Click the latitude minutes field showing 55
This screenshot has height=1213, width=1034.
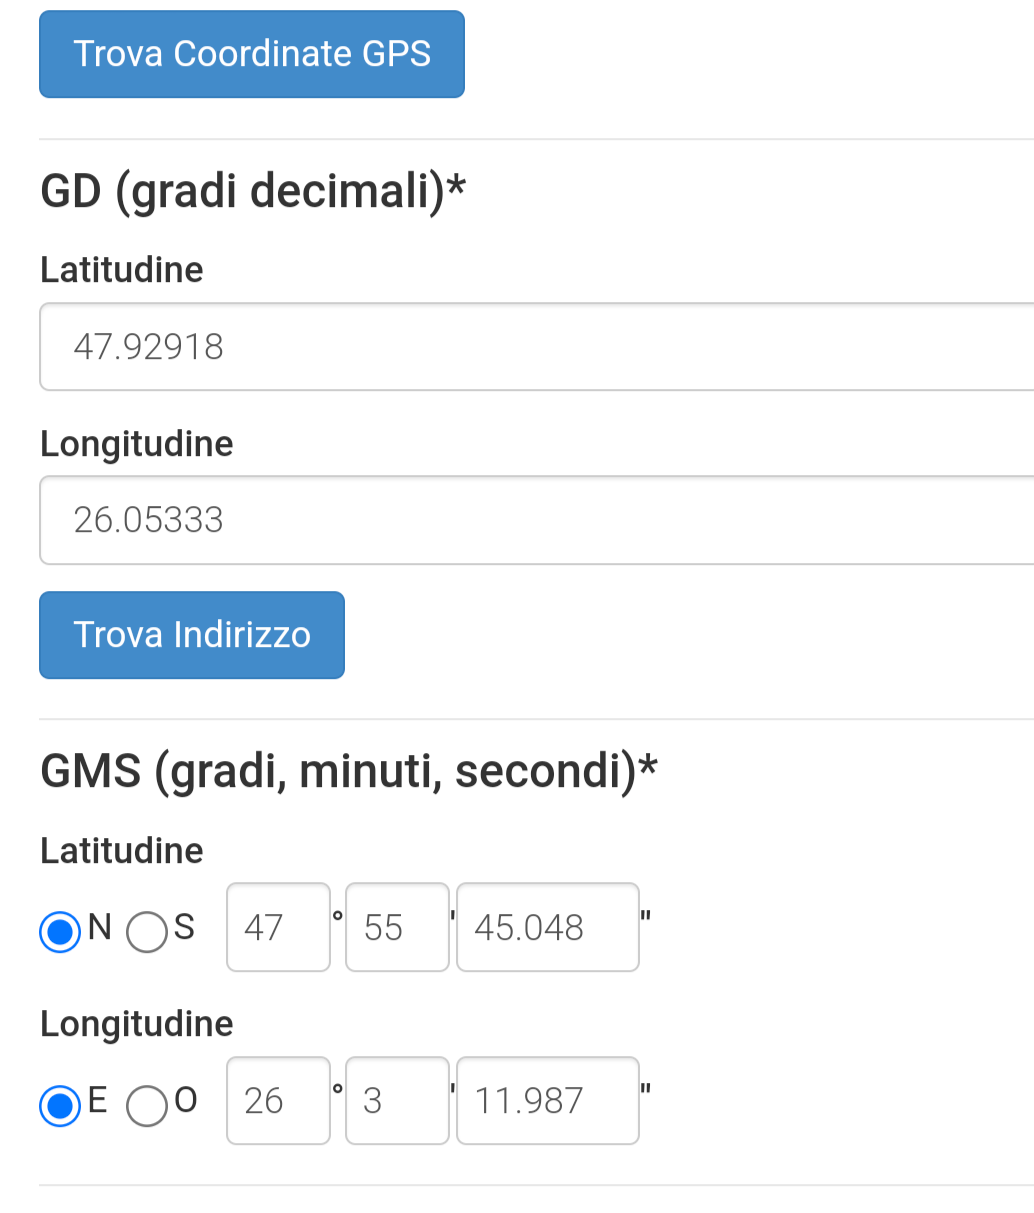(x=397, y=927)
